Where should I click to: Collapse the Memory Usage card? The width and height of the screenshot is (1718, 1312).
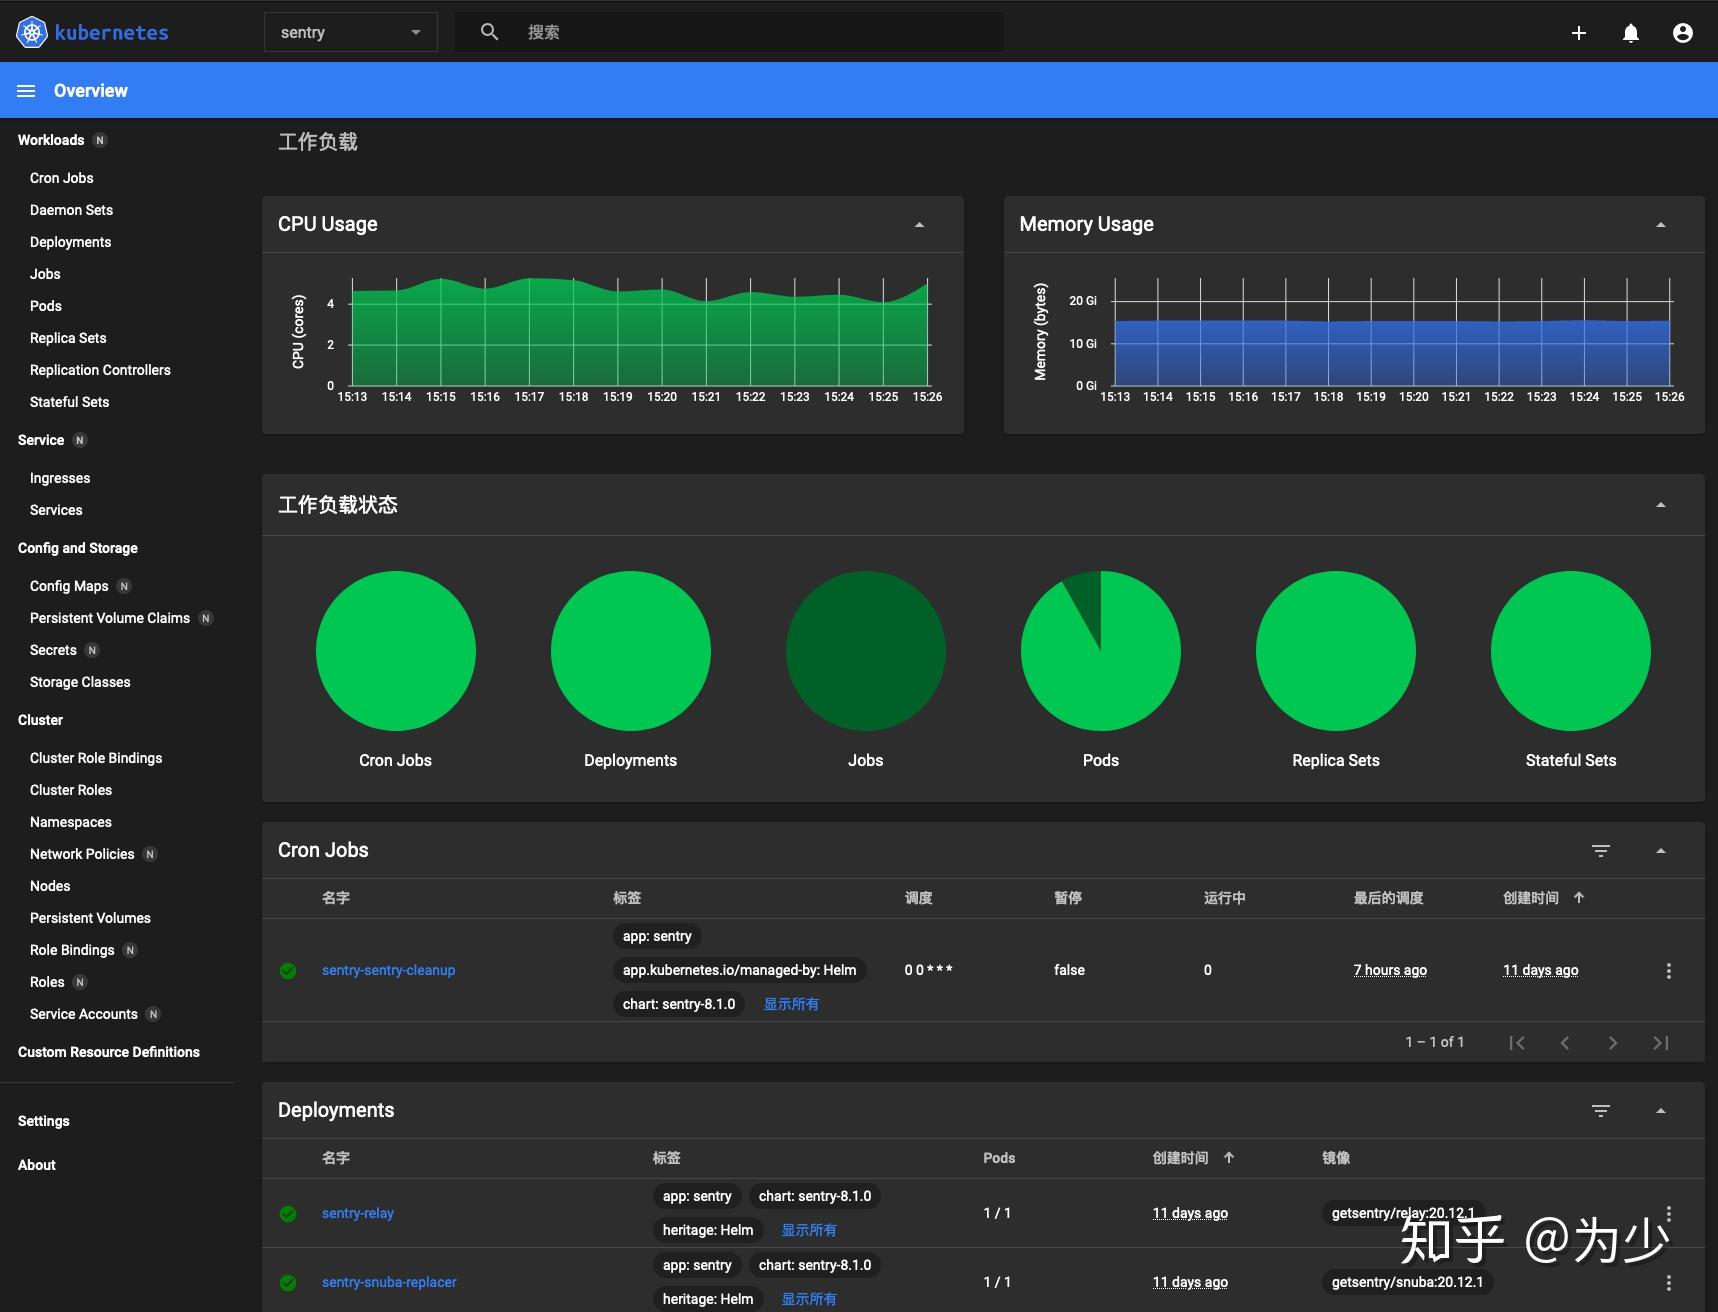1661,225
